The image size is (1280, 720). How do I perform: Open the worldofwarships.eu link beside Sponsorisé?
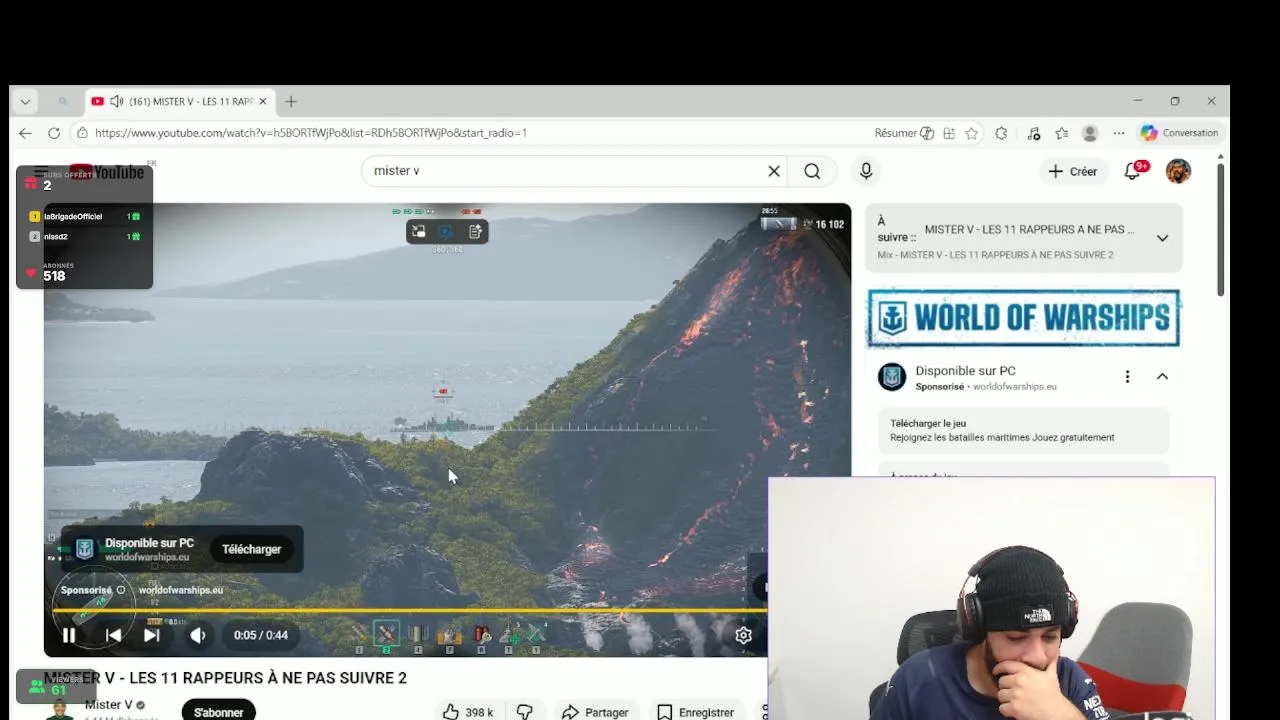181,590
